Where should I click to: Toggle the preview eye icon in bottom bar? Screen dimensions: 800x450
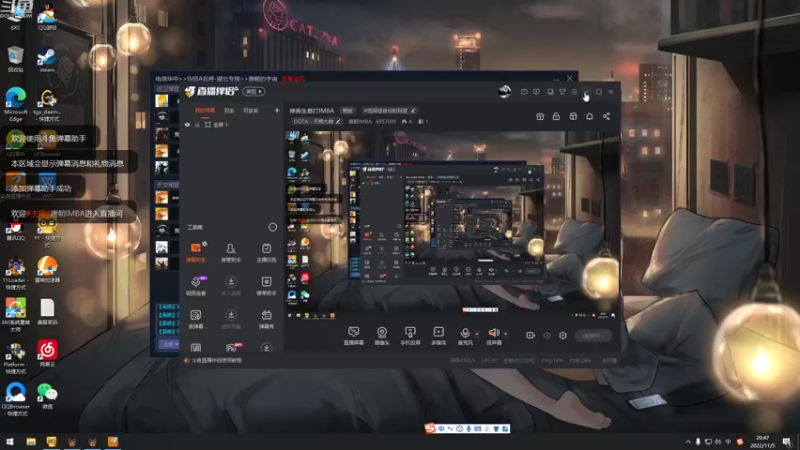click(546, 335)
